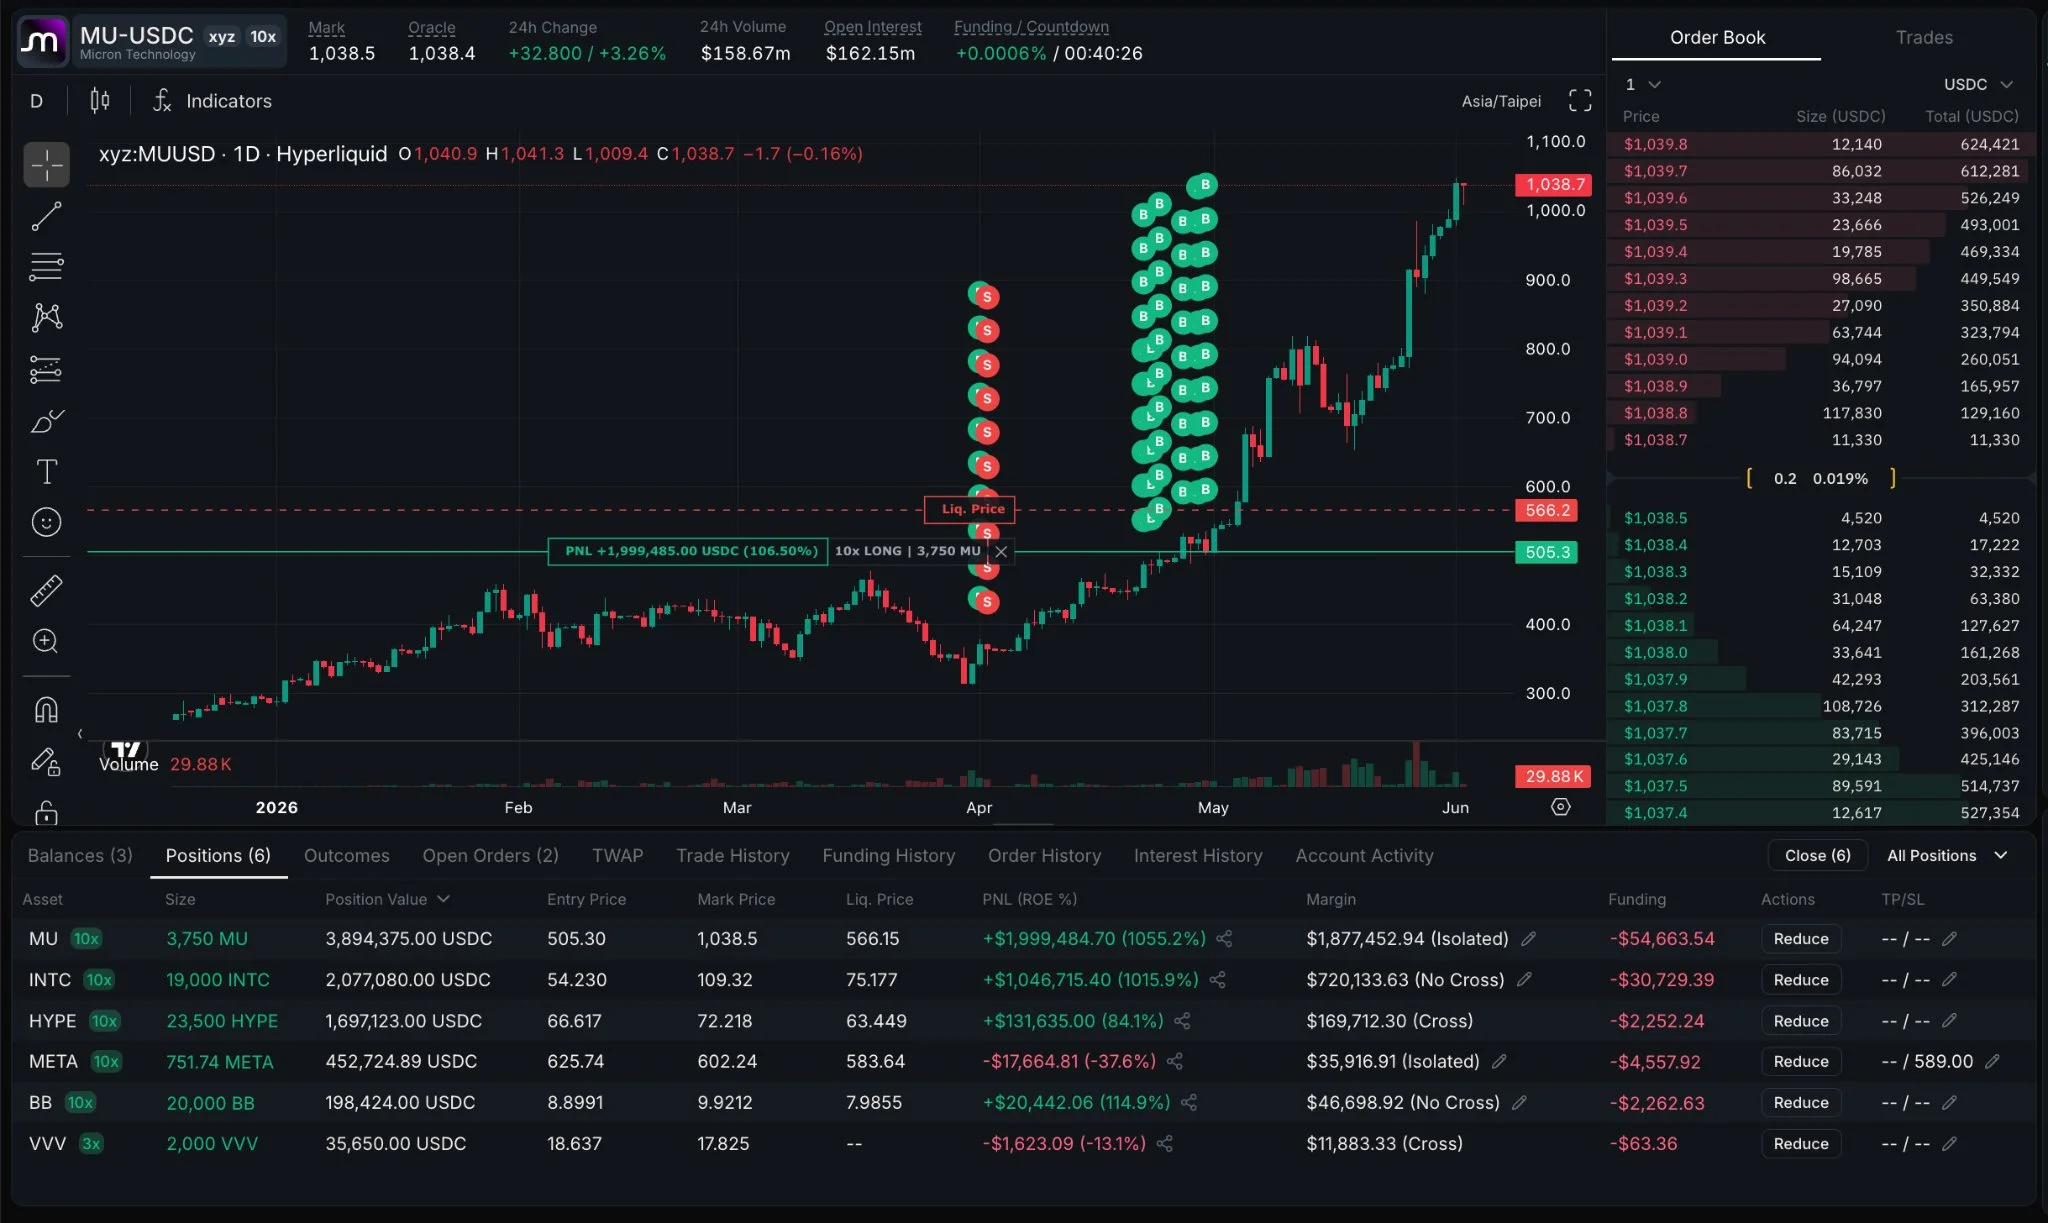Open the forecasting and measurement tool
This screenshot has height=1223, width=2048.
pyautogui.click(x=47, y=369)
